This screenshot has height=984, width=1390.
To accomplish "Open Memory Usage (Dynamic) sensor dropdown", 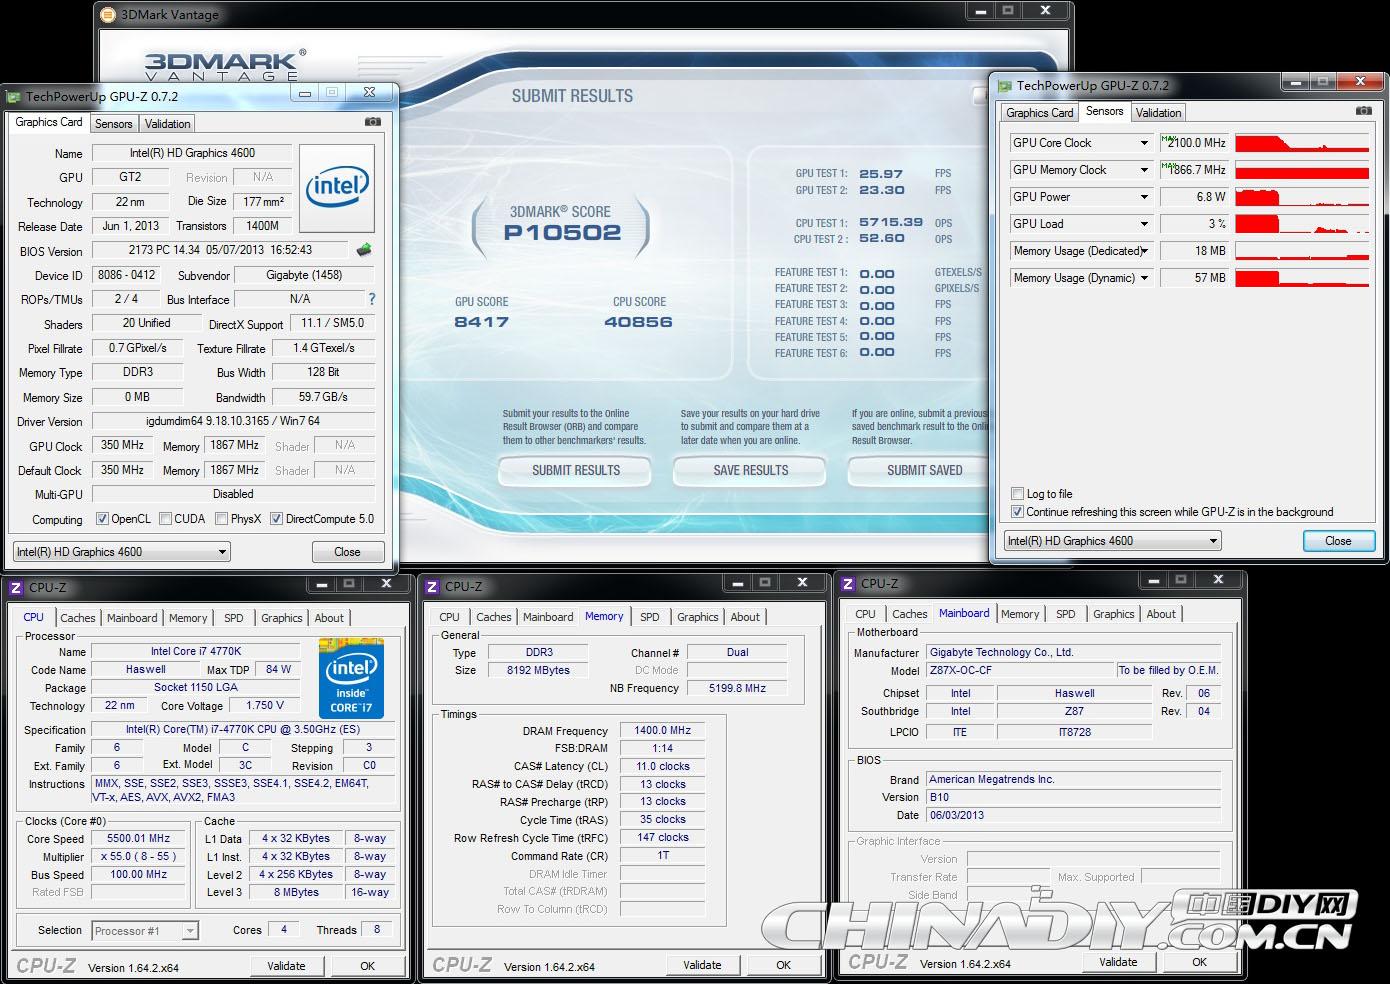I will [x=1144, y=278].
